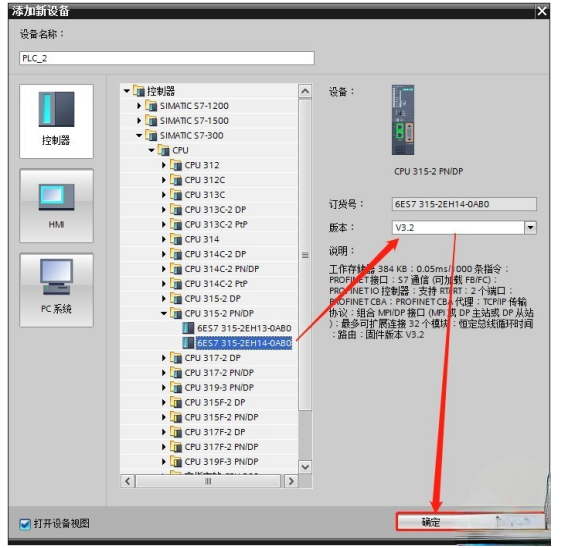Open the 版本 V3.2 dropdown

coord(530,228)
